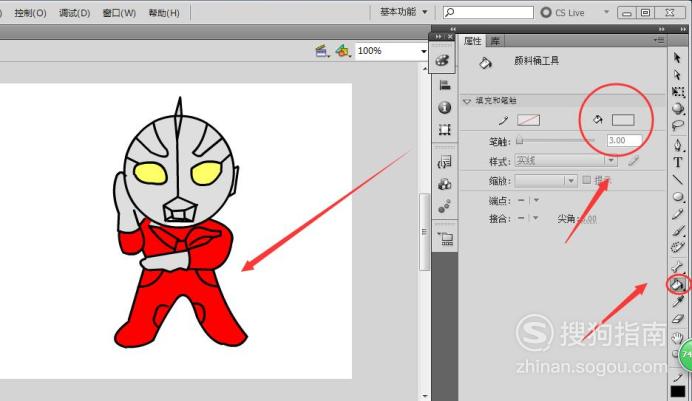Viewport: 692px width, 401px height.
Task: Click the stroke width 3.00 field
Action: [x=624, y=140]
